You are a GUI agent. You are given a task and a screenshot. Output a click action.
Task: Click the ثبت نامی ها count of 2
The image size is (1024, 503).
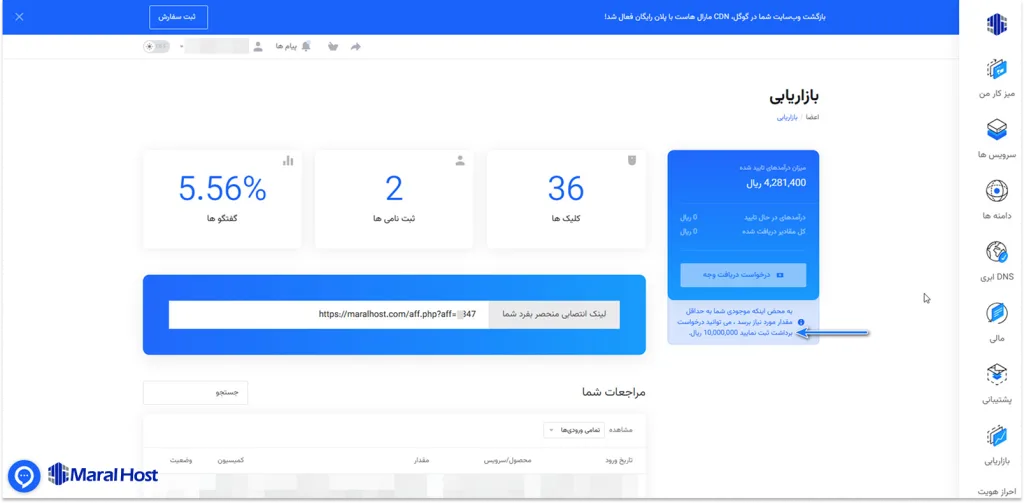click(x=394, y=189)
